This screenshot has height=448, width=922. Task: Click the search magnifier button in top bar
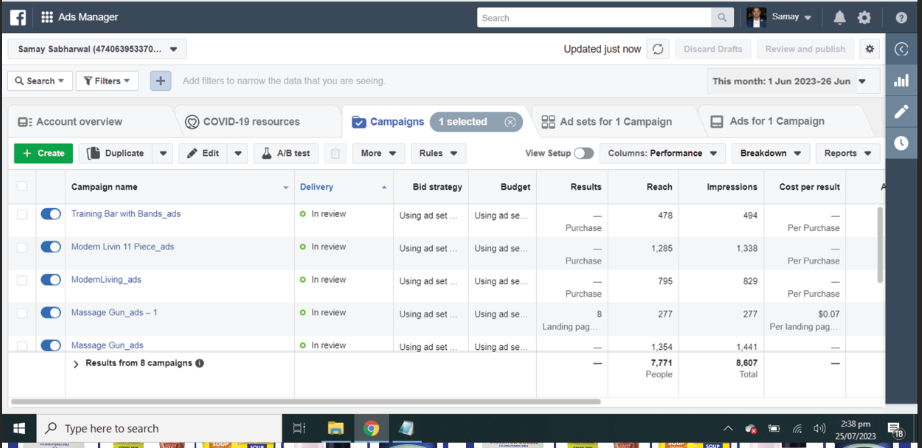pyautogui.click(x=722, y=18)
